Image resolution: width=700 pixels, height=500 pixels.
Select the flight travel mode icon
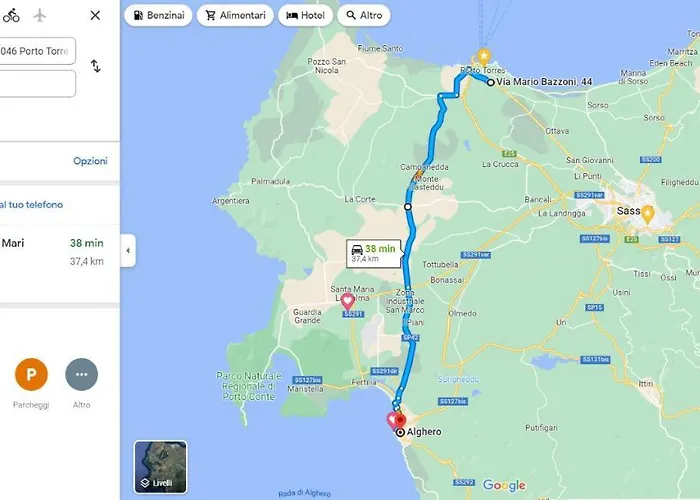[x=40, y=15]
